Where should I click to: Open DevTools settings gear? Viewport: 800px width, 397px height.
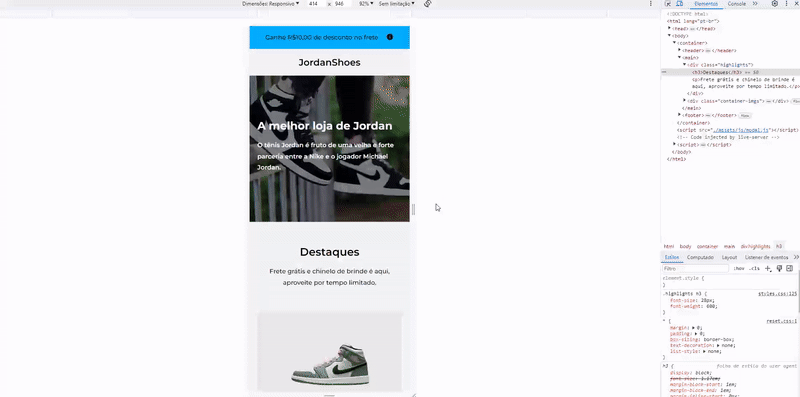coord(774,4)
